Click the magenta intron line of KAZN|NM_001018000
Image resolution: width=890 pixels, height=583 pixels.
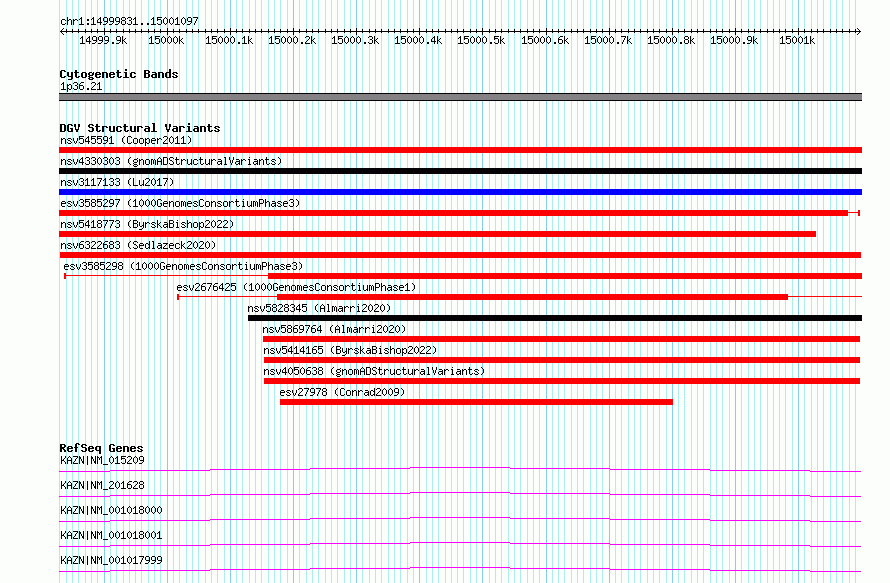[x=460, y=519]
